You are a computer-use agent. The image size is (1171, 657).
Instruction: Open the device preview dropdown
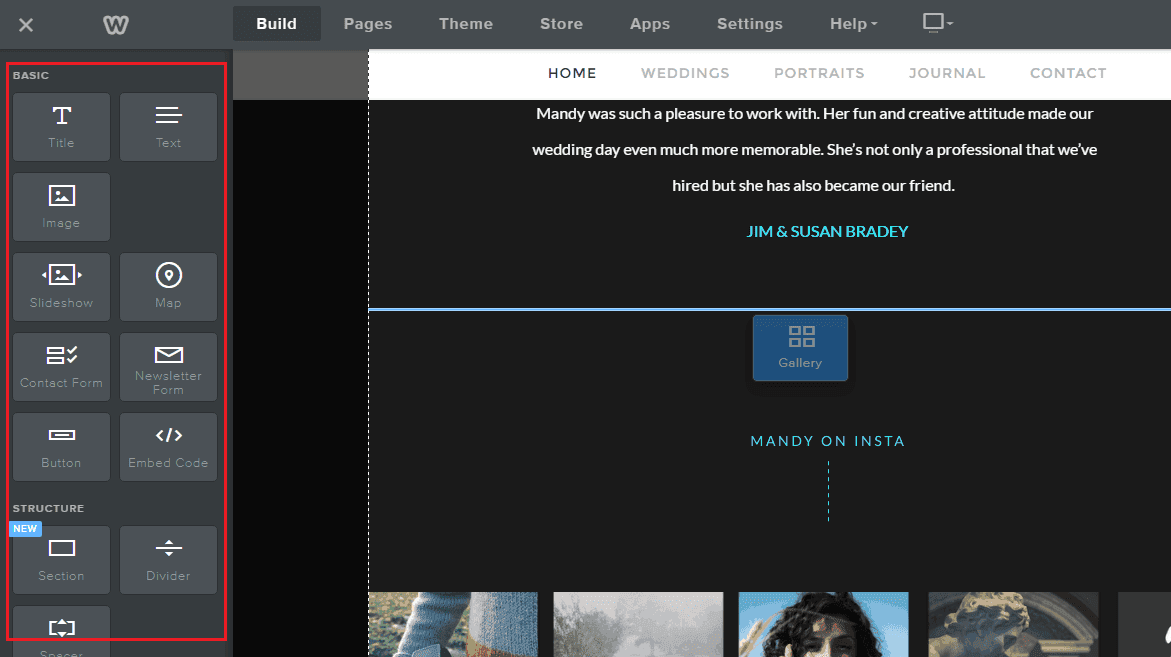click(938, 23)
